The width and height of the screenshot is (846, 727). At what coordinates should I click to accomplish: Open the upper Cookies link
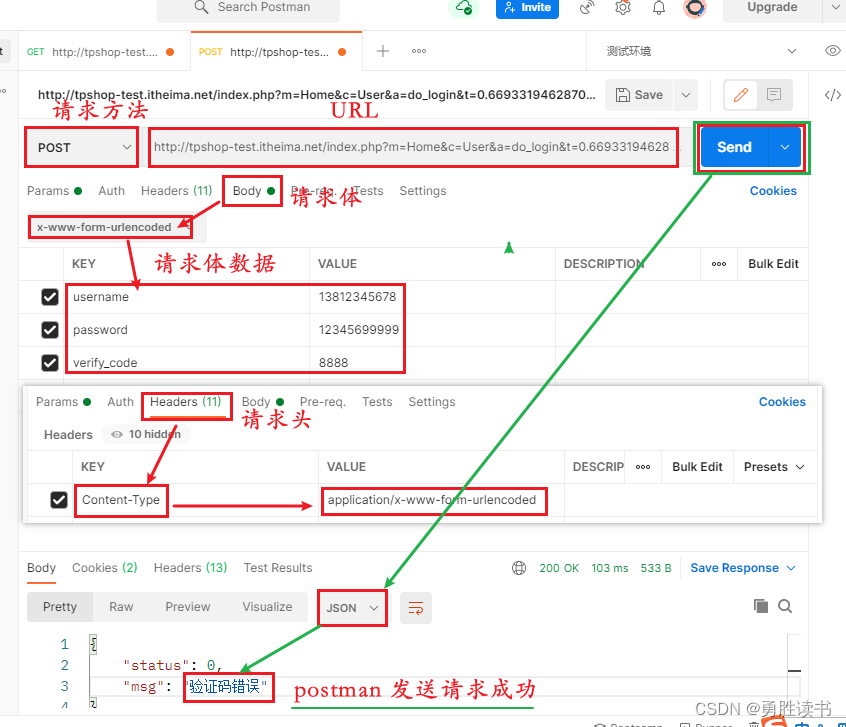pyautogui.click(x=773, y=191)
